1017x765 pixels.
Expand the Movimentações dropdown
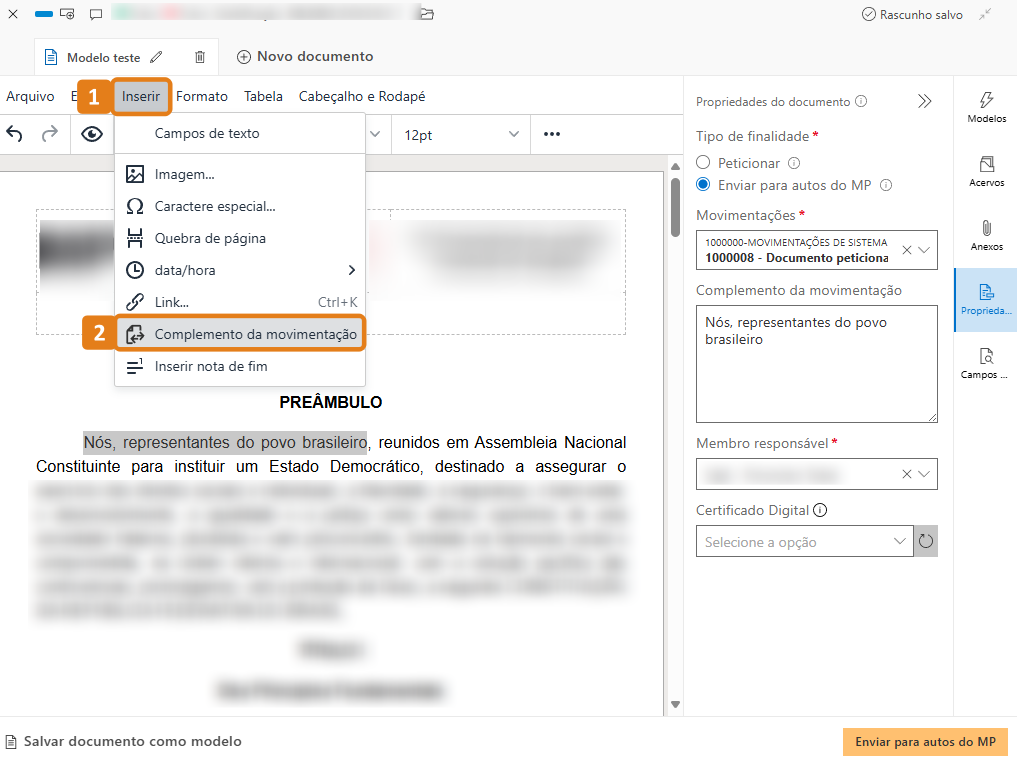coord(924,250)
